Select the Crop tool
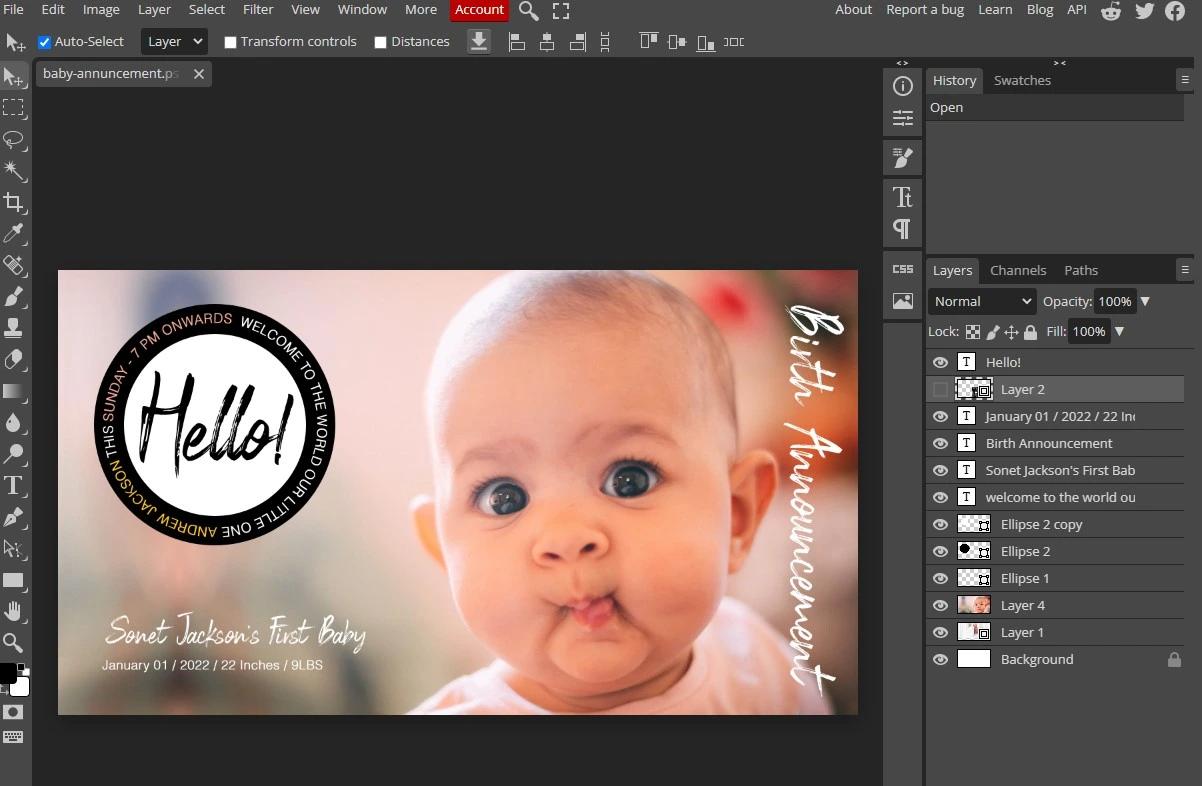Screen dimensions: 1202x786 (14, 203)
